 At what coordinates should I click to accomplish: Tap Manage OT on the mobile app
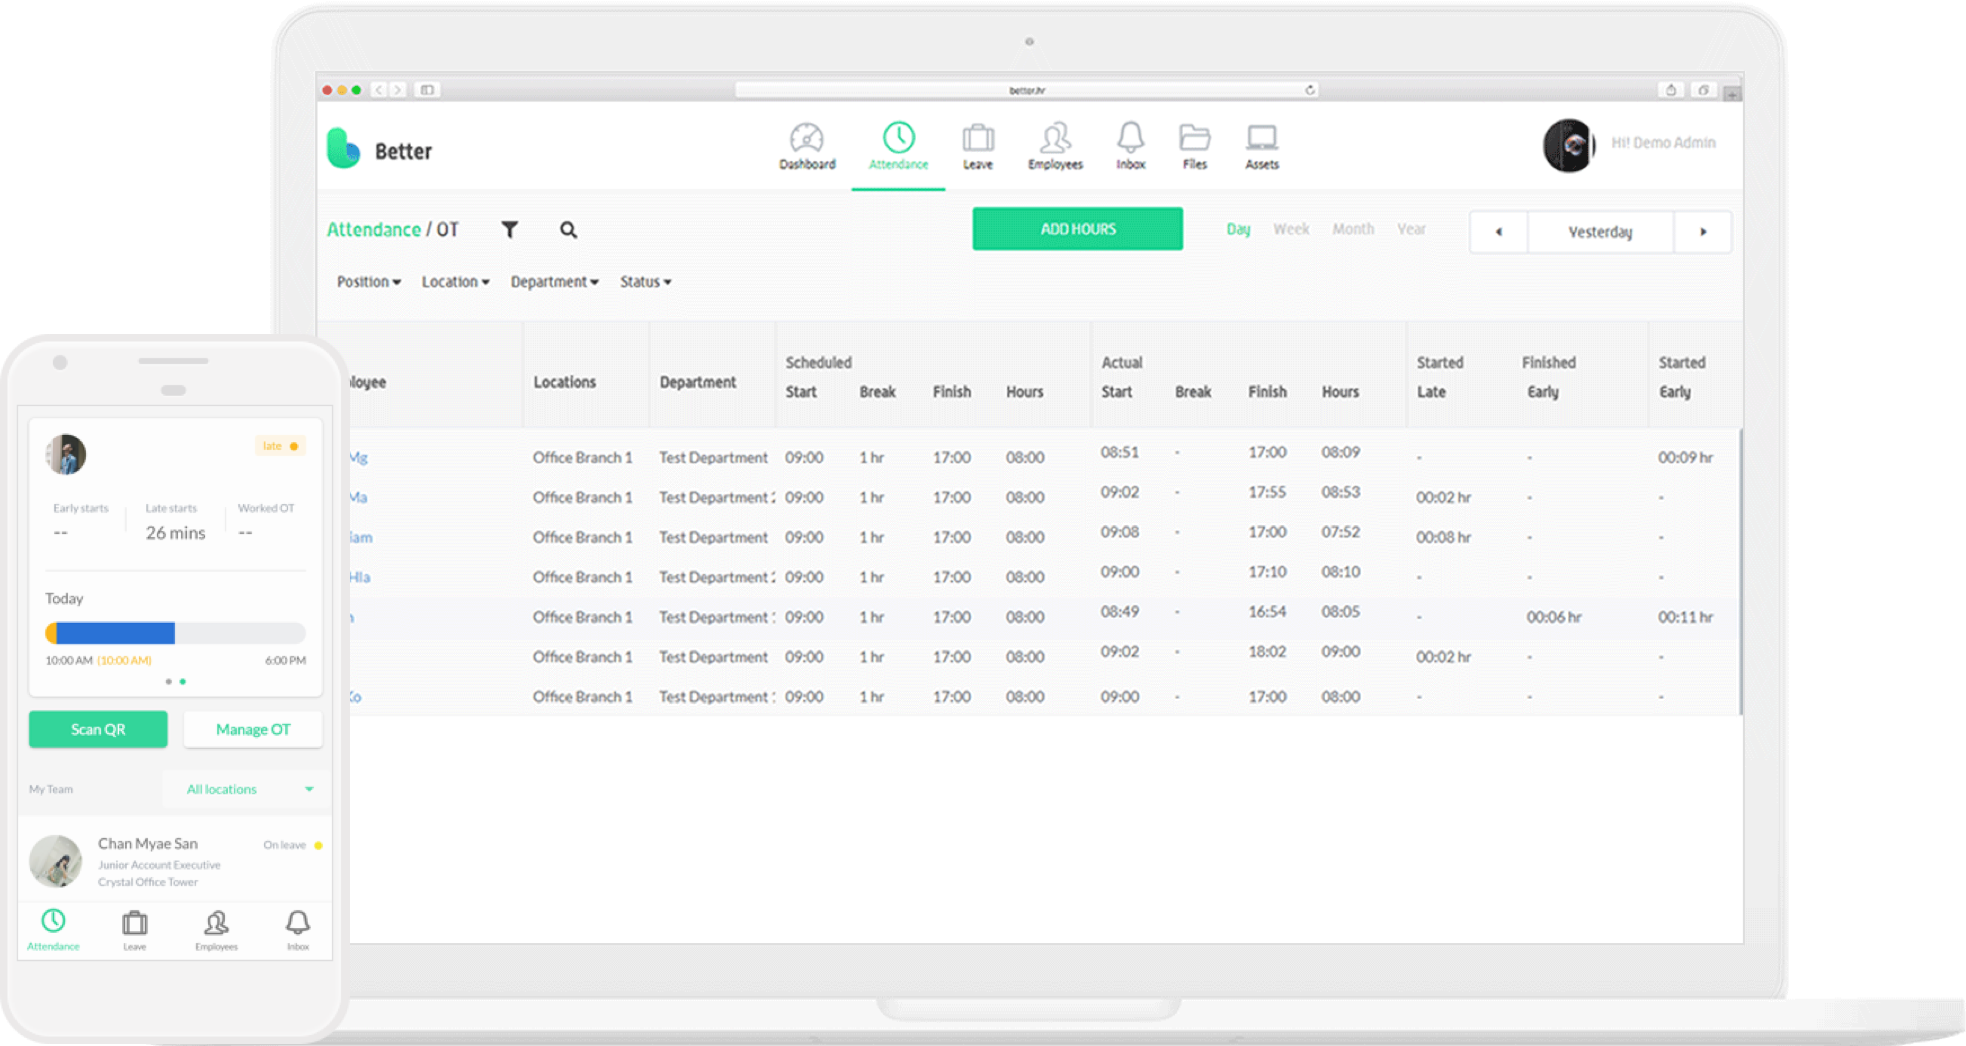(252, 729)
